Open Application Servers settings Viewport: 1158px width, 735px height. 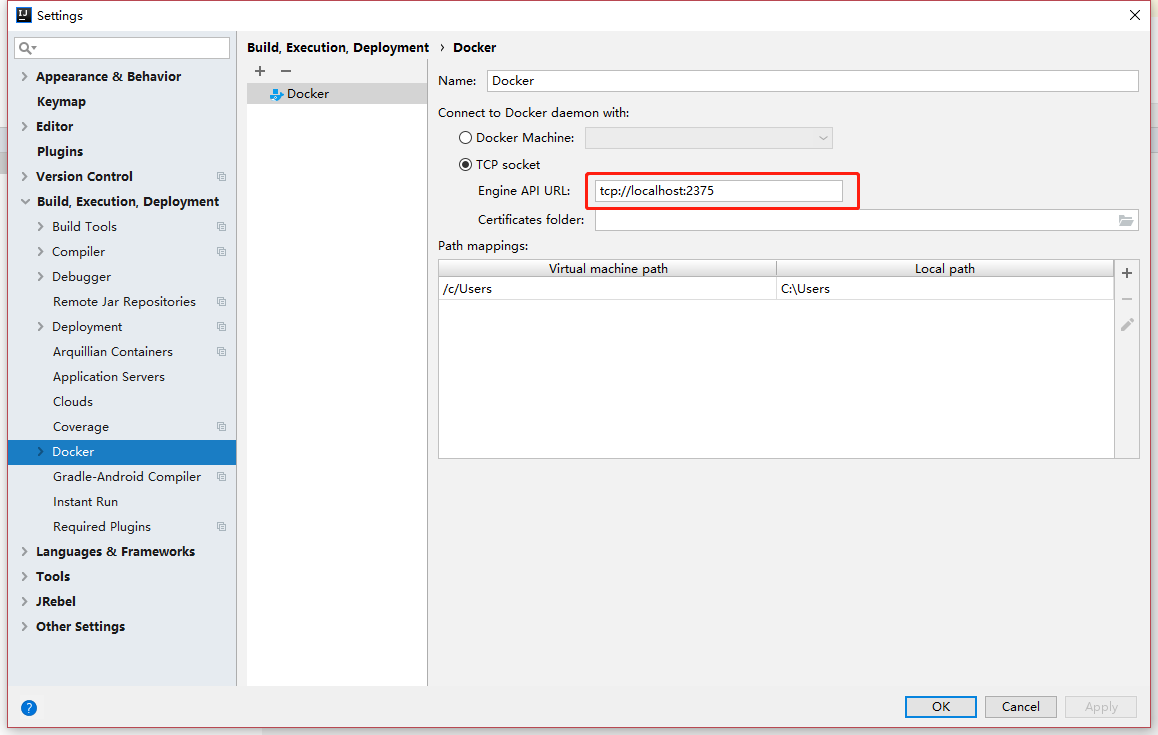109,377
